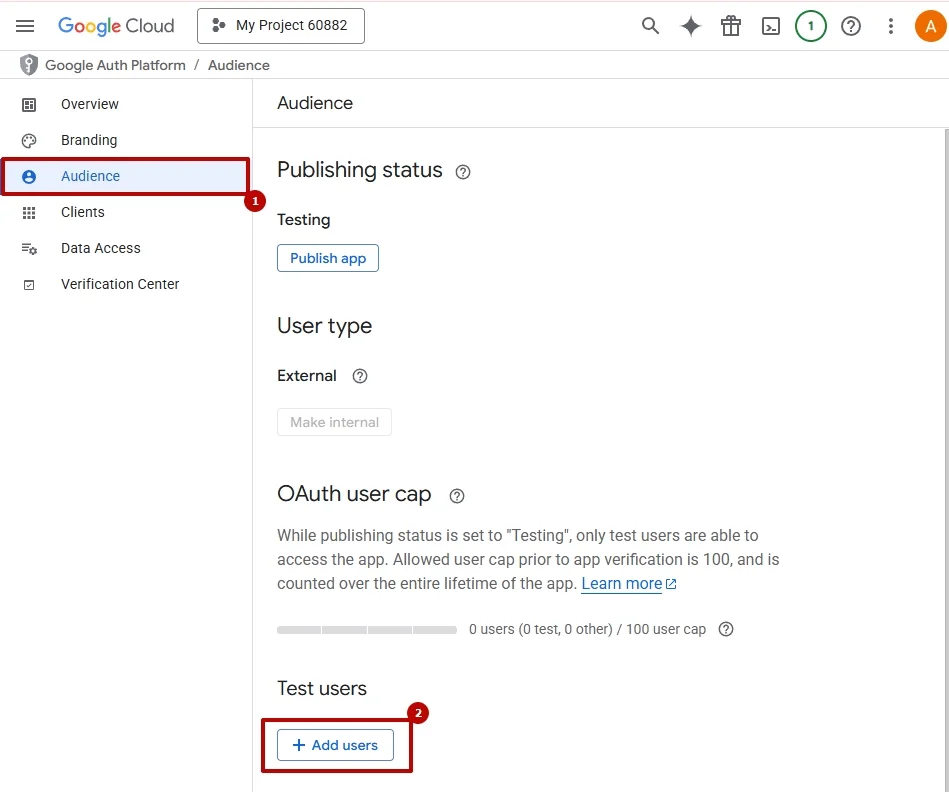Open Gemini AI sparkle assistant
This screenshot has height=792, width=949.
click(x=691, y=26)
